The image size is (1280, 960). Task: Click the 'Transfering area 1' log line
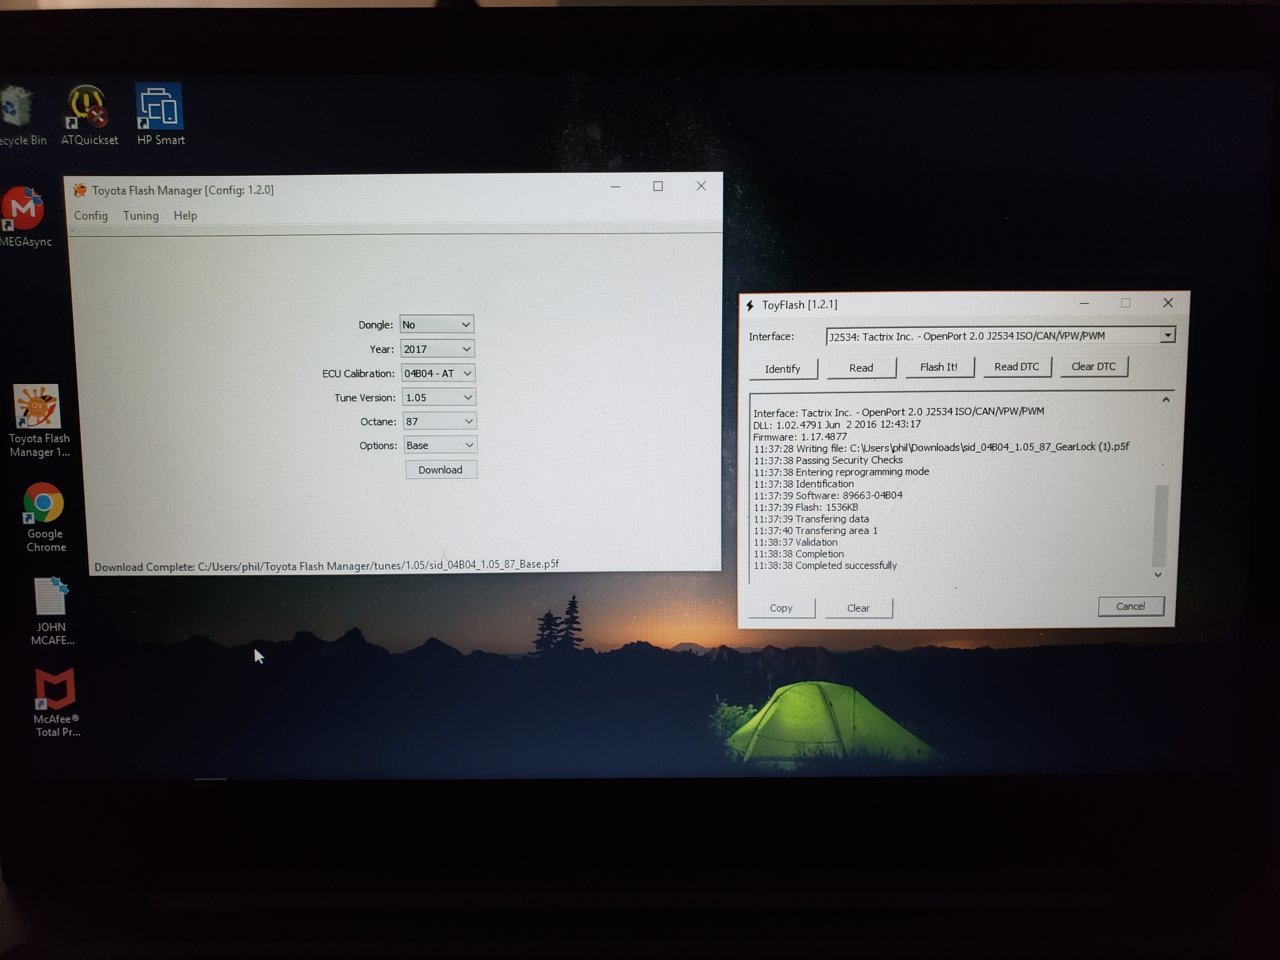[816, 531]
